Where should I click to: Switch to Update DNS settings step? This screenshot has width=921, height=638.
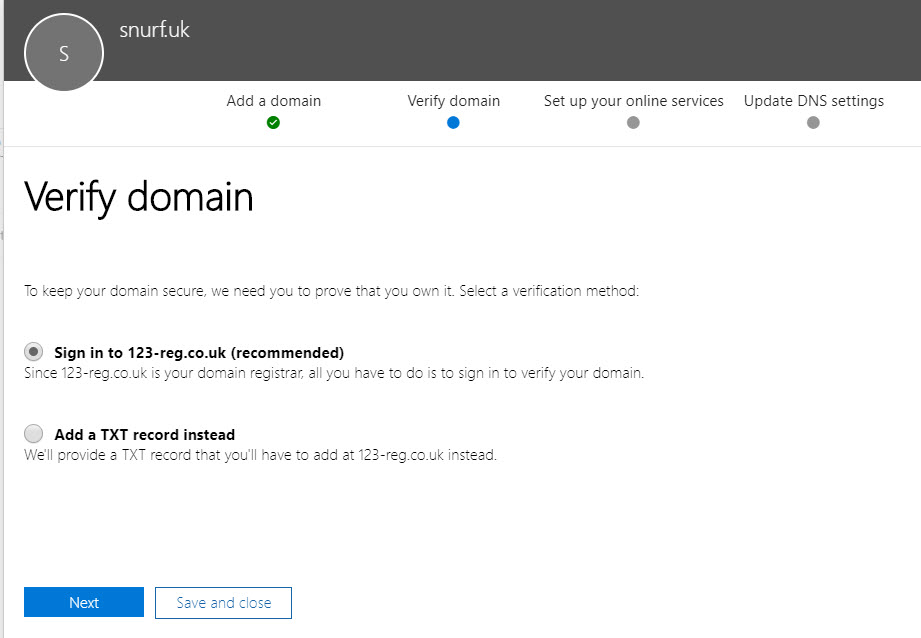tap(813, 101)
